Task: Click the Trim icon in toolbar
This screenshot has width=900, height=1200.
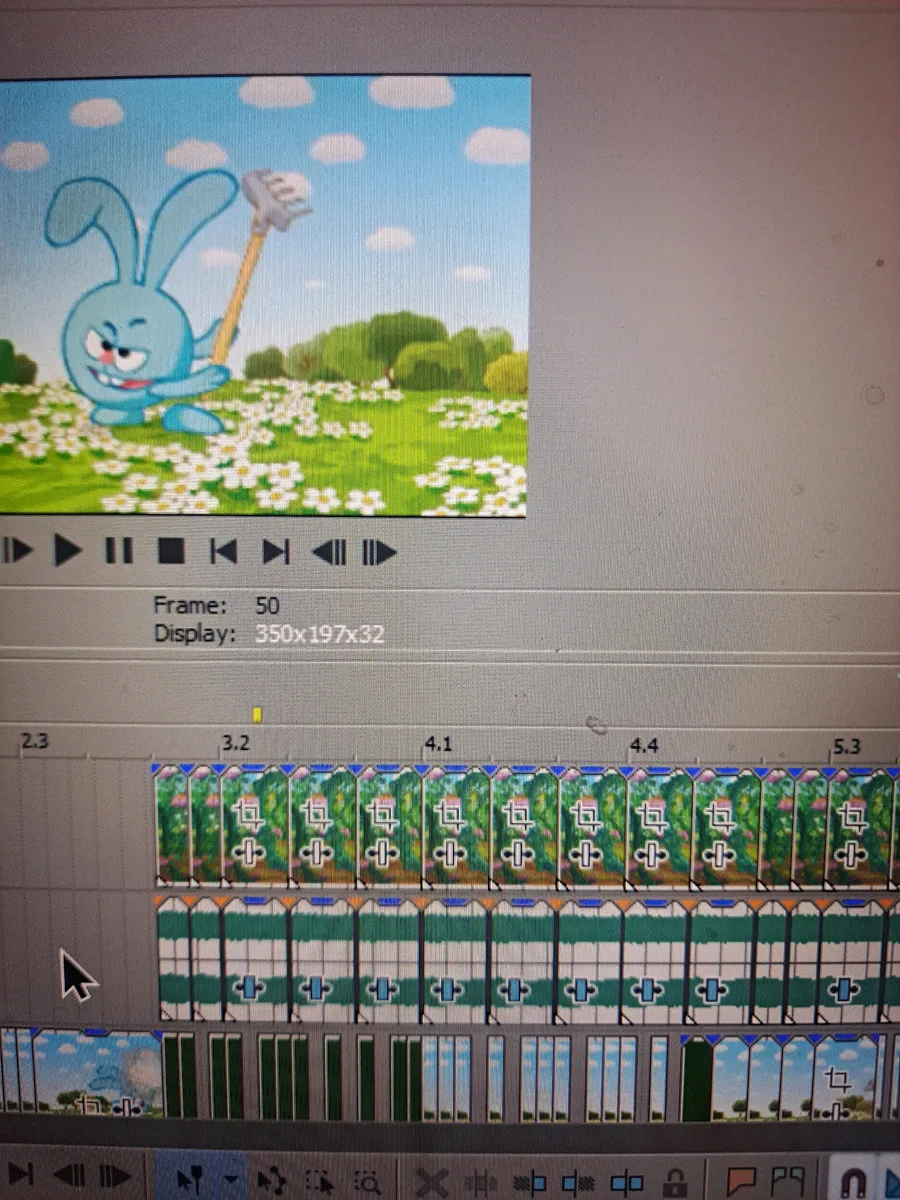Action: click(481, 1184)
